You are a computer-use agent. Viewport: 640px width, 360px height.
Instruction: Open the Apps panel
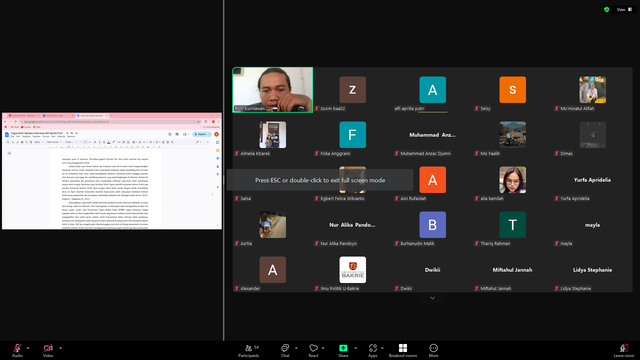(373, 350)
